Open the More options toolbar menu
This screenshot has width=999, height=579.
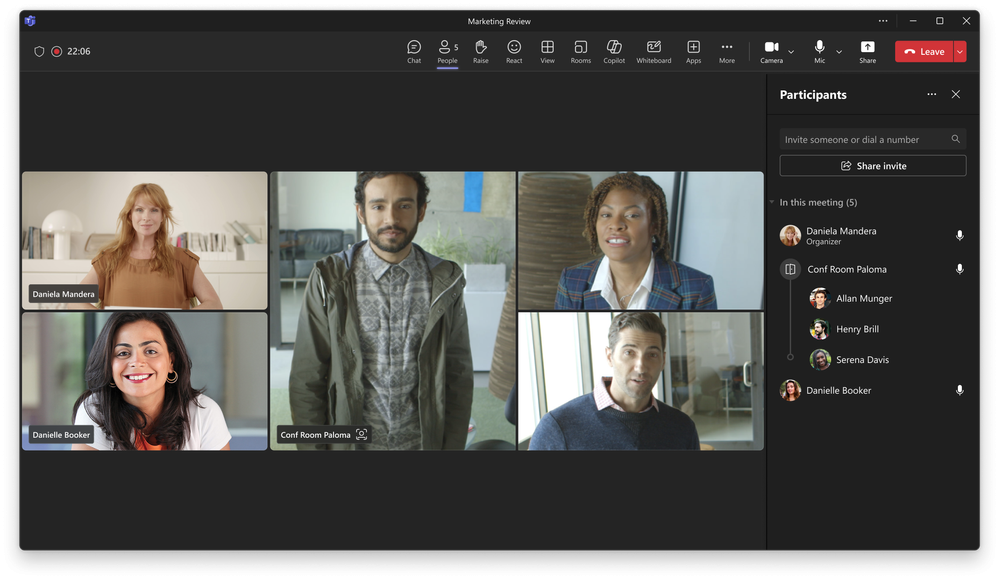727,51
